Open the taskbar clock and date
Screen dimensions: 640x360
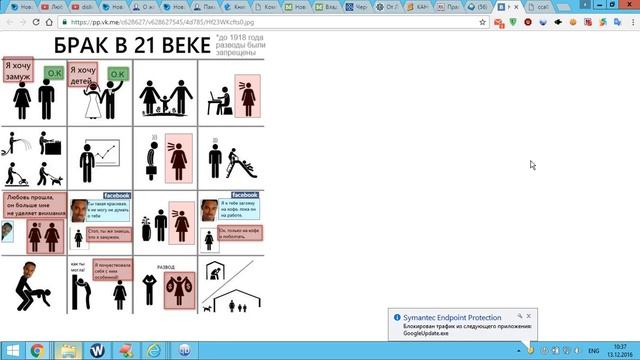620,351
